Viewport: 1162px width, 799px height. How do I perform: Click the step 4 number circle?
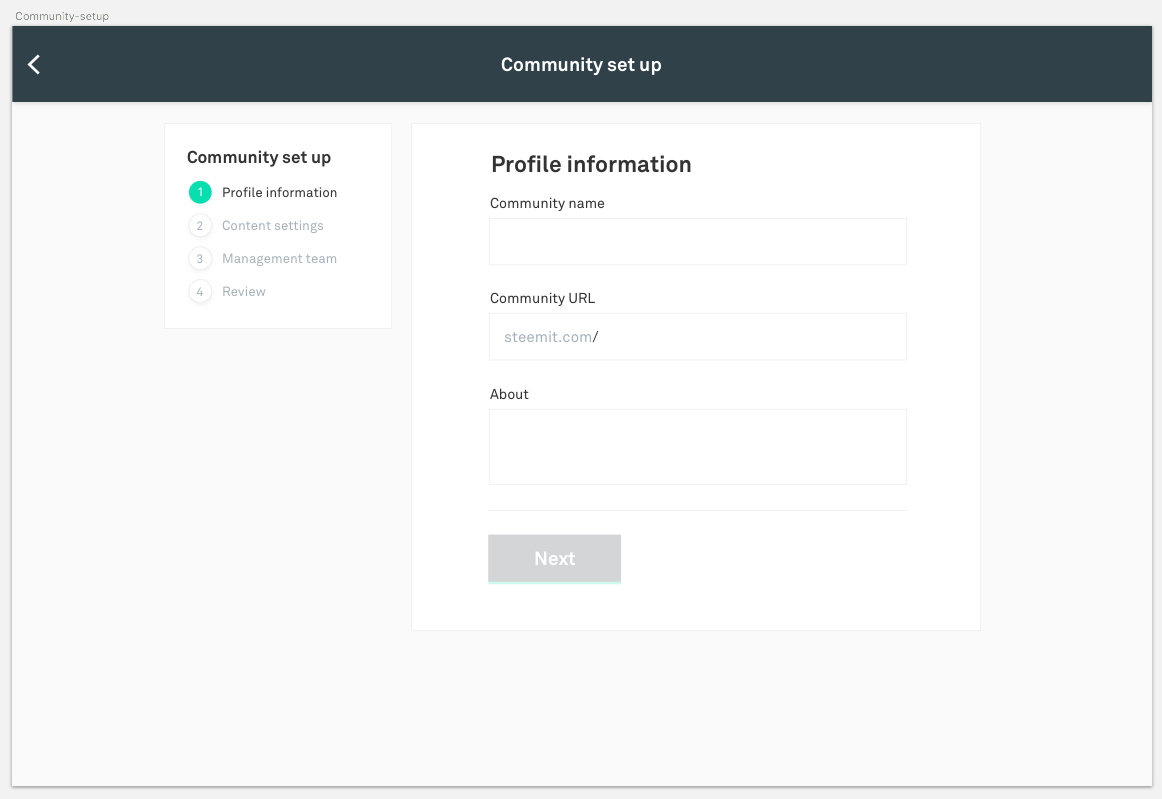pyautogui.click(x=200, y=291)
